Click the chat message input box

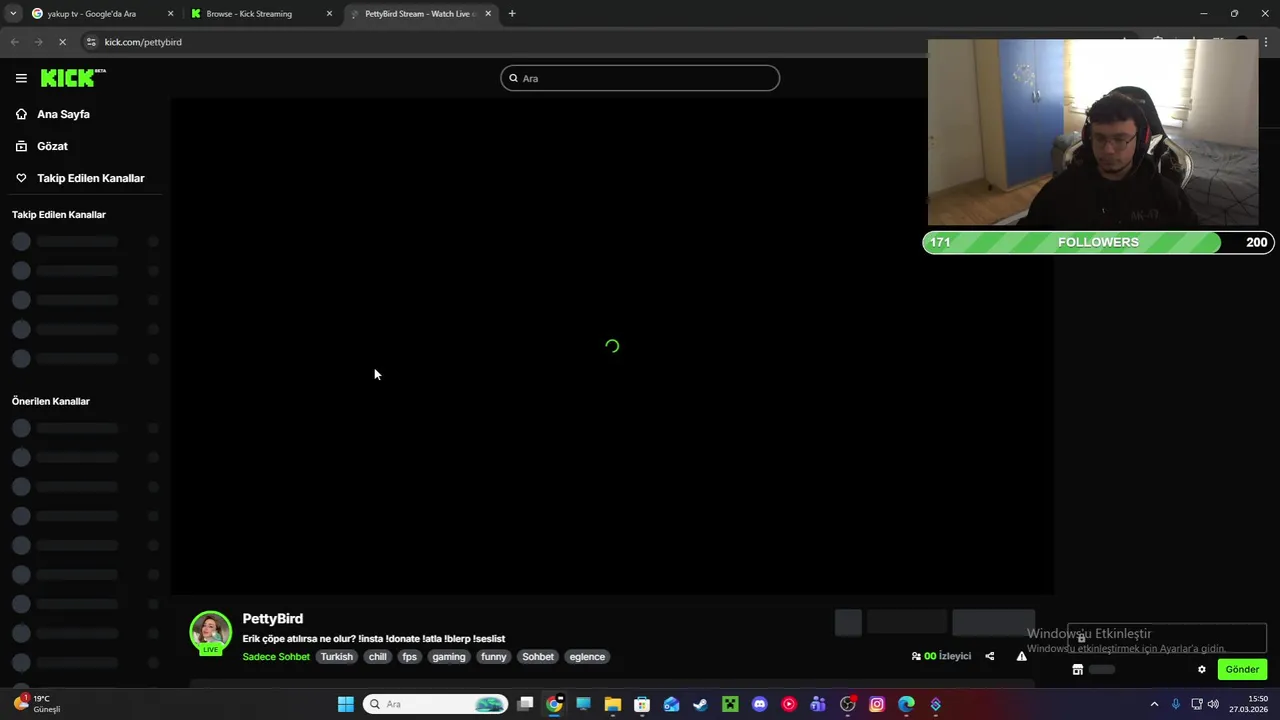coord(1167,637)
